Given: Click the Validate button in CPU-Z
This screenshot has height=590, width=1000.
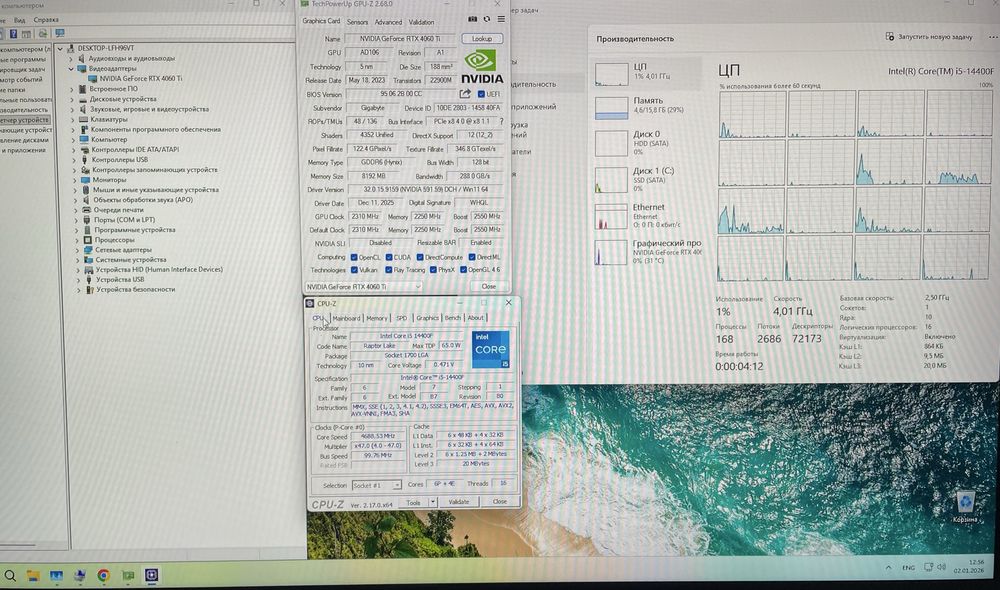Looking at the screenshot, I should coord(459,502).
